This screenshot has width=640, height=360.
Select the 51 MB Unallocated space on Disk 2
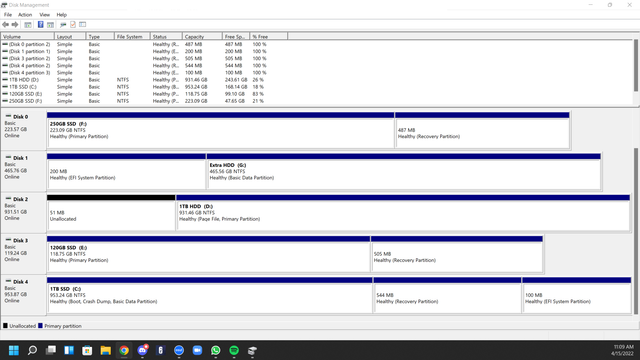click(x=111, y=213)
